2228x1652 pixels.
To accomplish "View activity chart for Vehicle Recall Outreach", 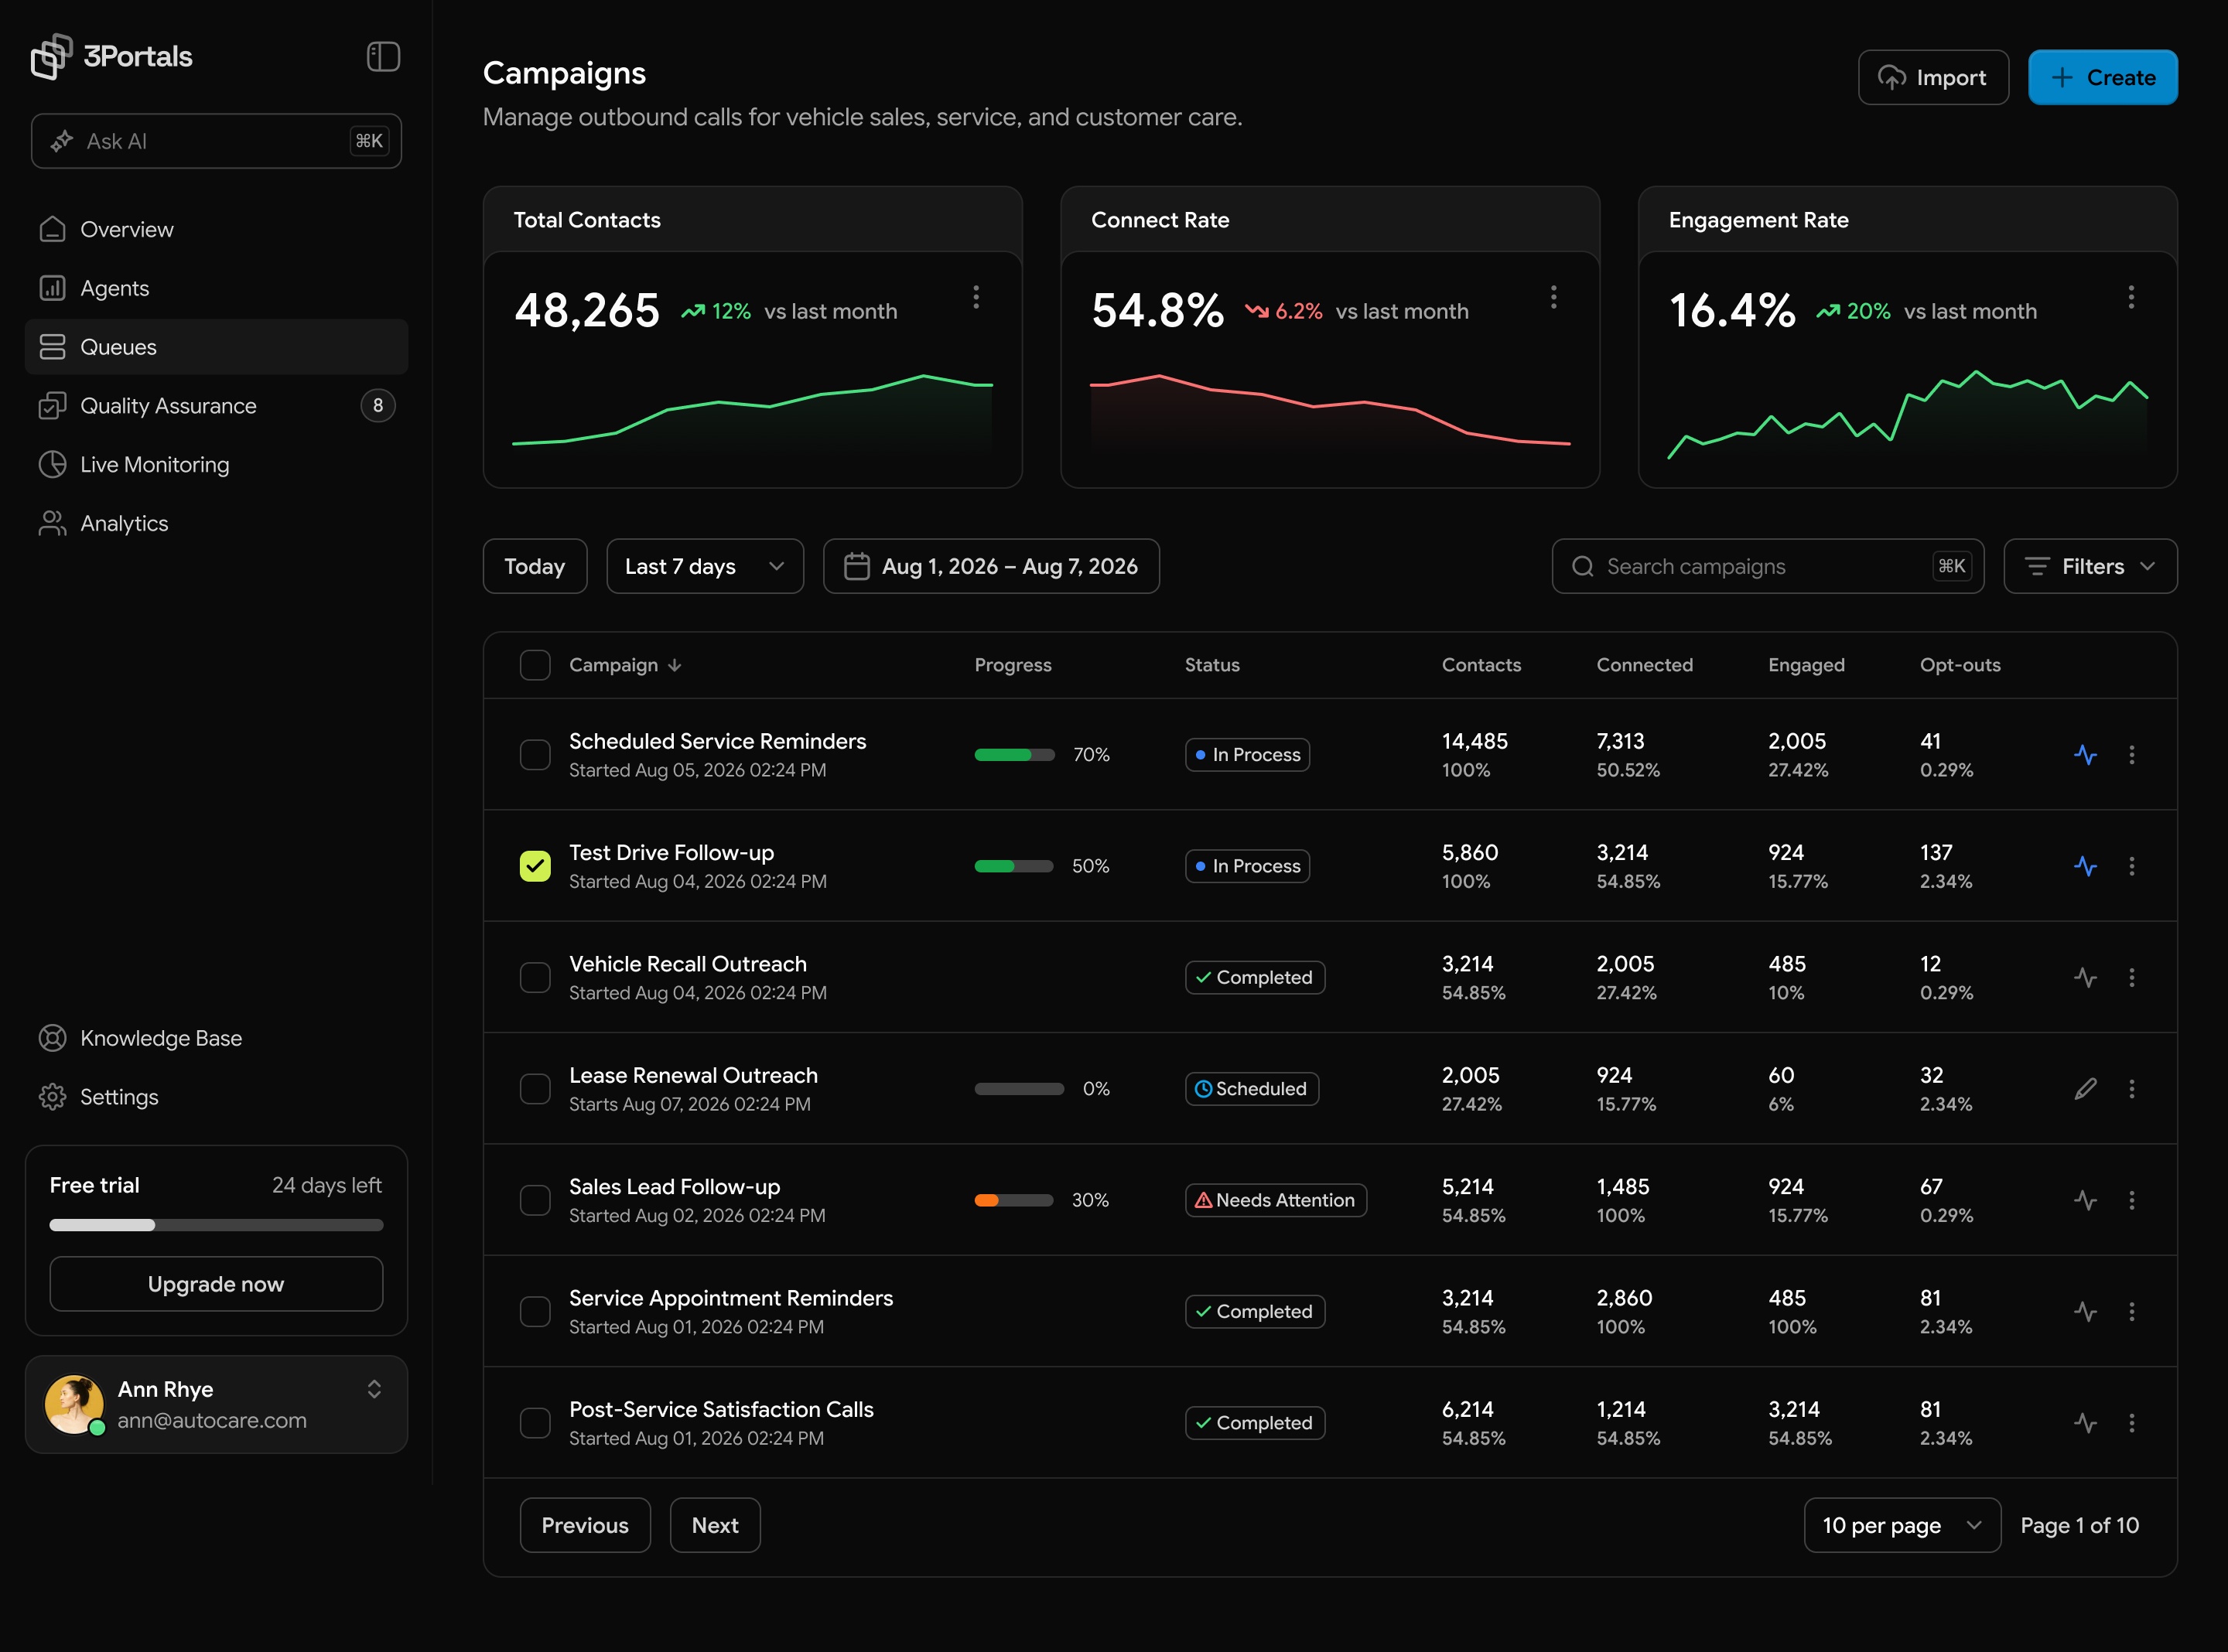I will pos(2085,977).
